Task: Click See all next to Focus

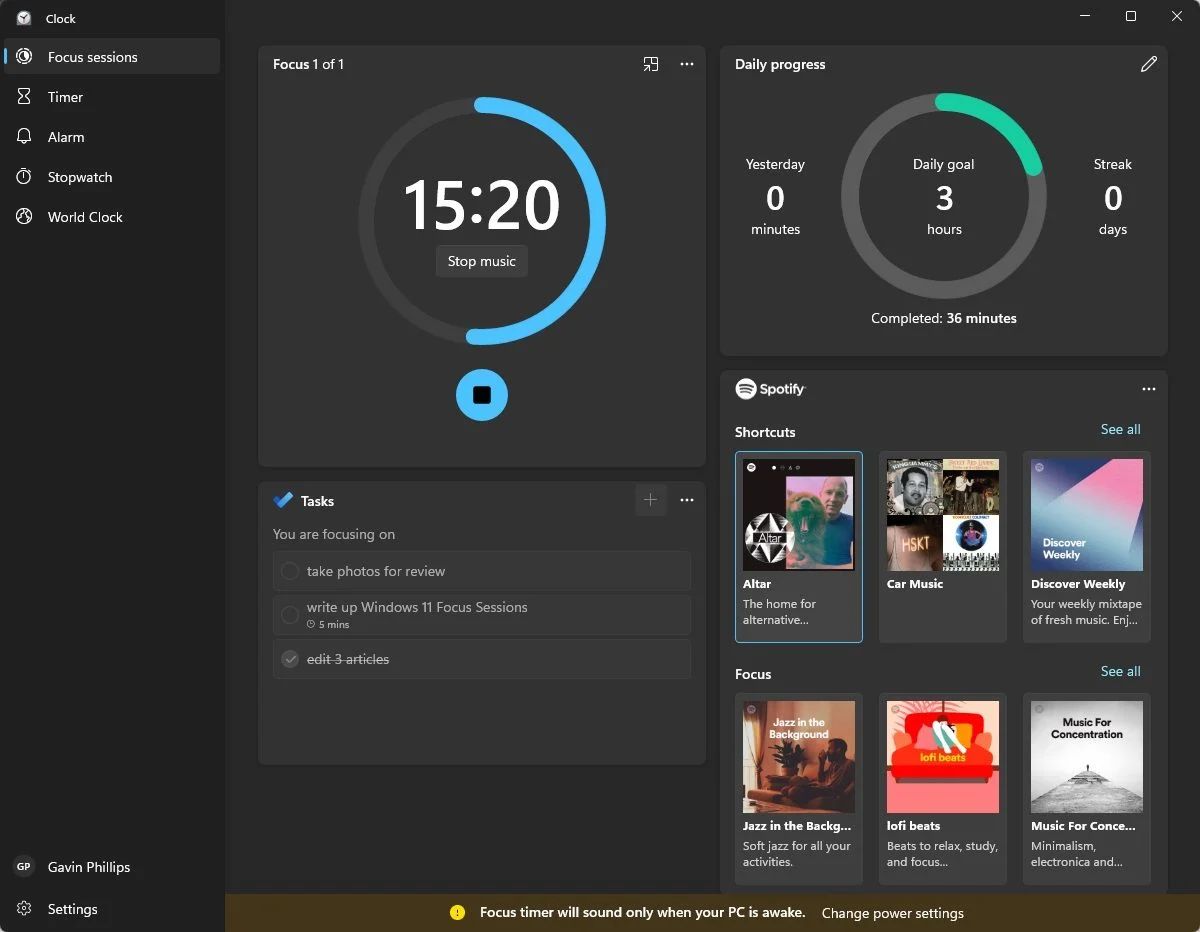Action: (x=1120, y=671)
